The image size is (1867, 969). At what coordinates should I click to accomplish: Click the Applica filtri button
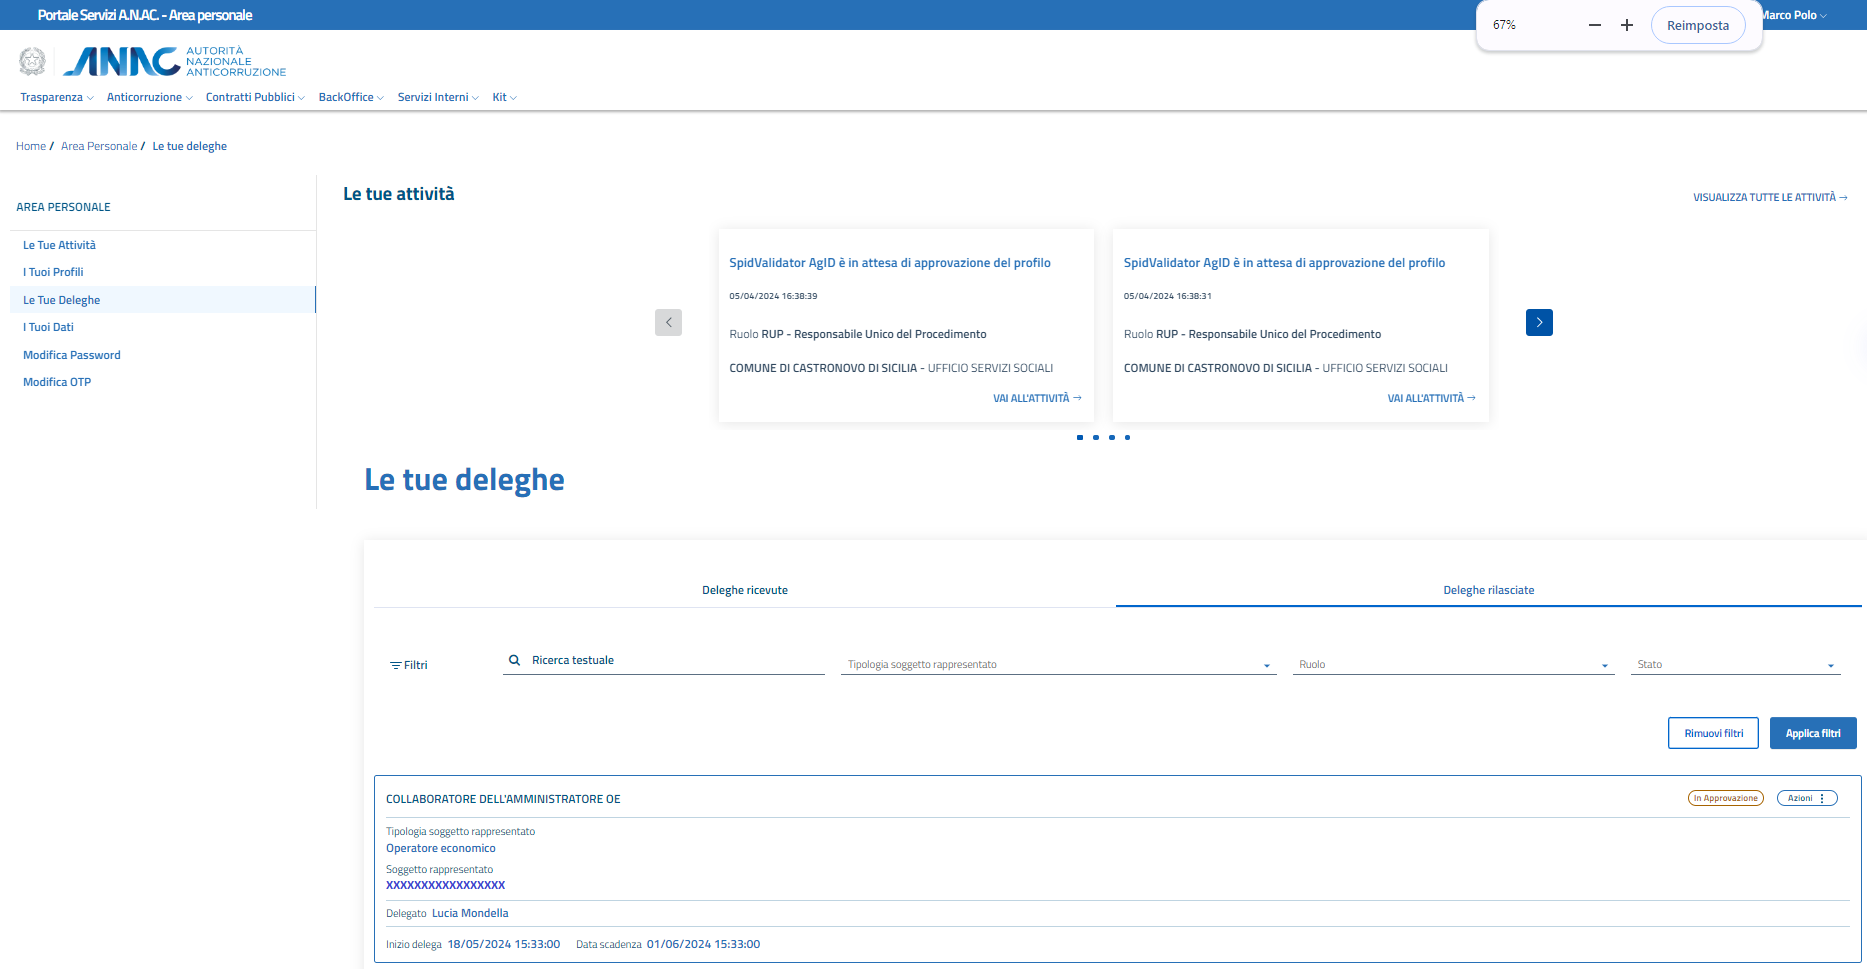pyautogui.click(x=1812, y=733)
